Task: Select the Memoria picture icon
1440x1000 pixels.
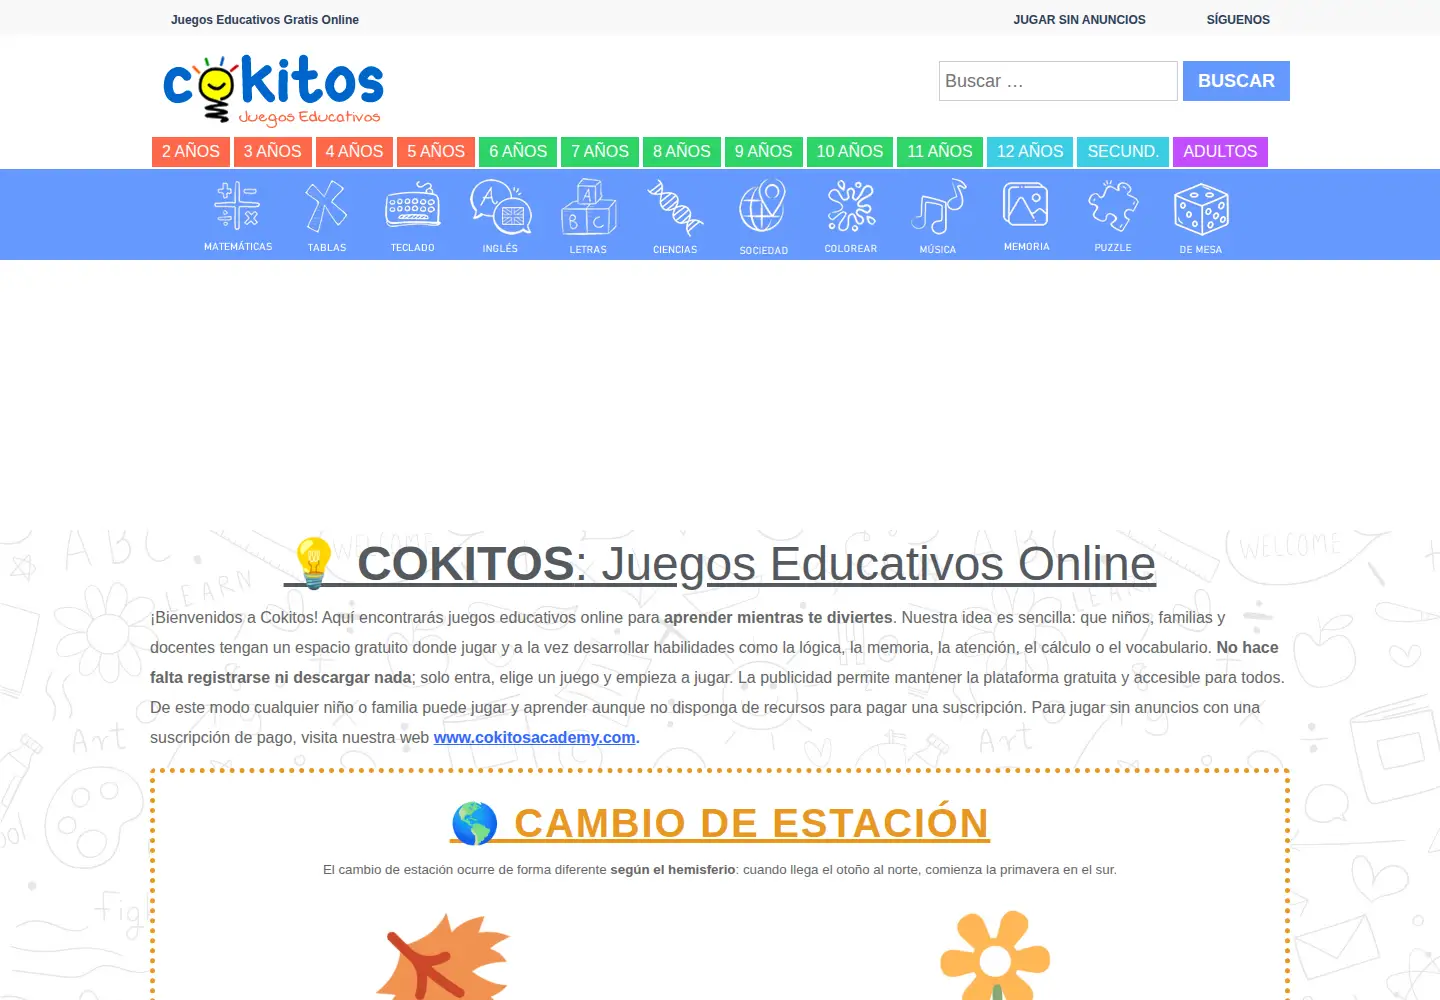Action: 1026,216
